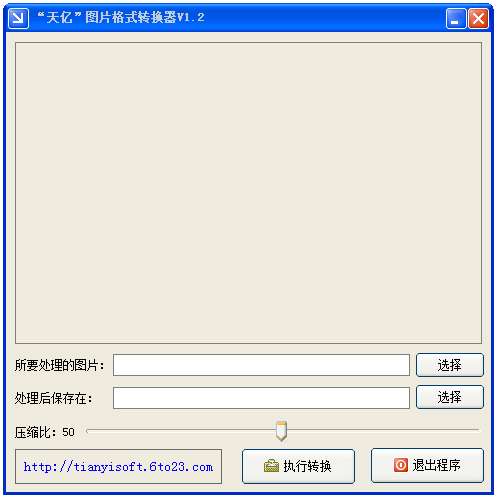497x497 pixels.
Task: Start conversion with 执行转换 button
Action: (x=298, y=466)
